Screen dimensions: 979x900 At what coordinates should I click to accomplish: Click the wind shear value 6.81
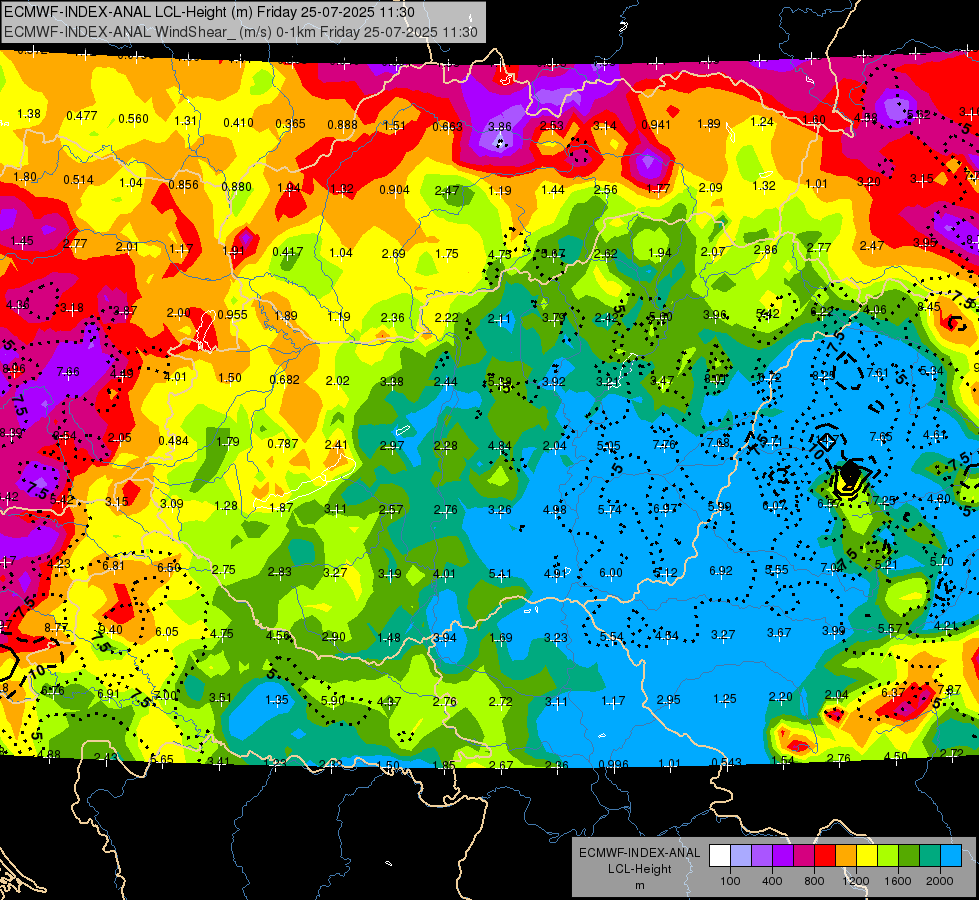pyautogui.click(x=114, y=566)
